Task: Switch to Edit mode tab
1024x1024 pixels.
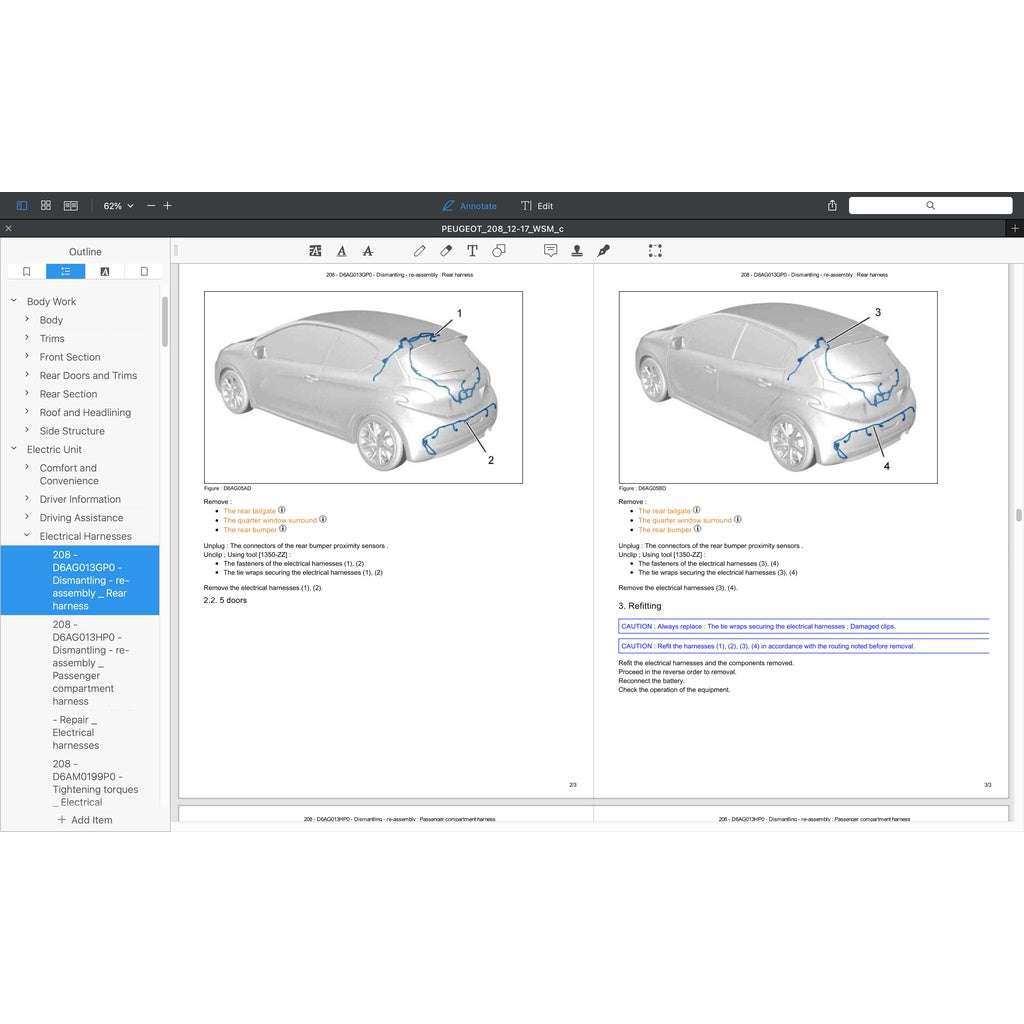Action: click(x=538, y=206)
